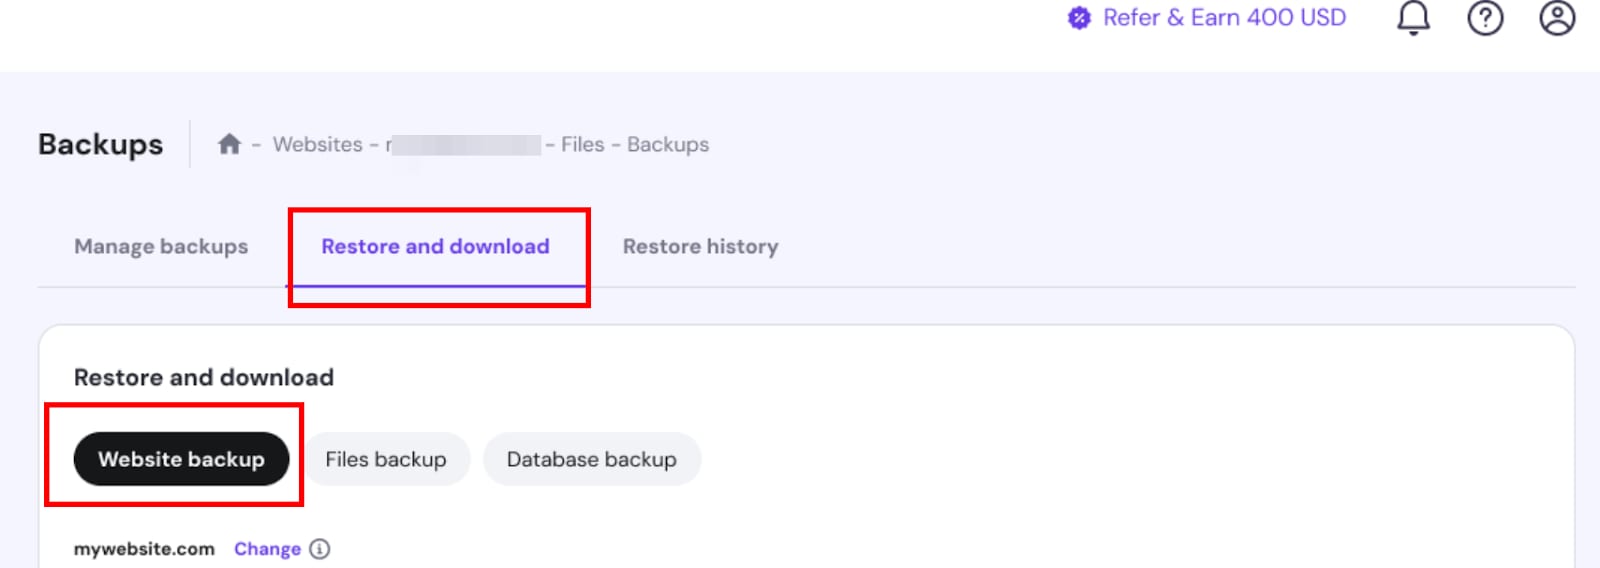Open the notifications bell
1600x568 pixels.
click(x=1413, y=18)
